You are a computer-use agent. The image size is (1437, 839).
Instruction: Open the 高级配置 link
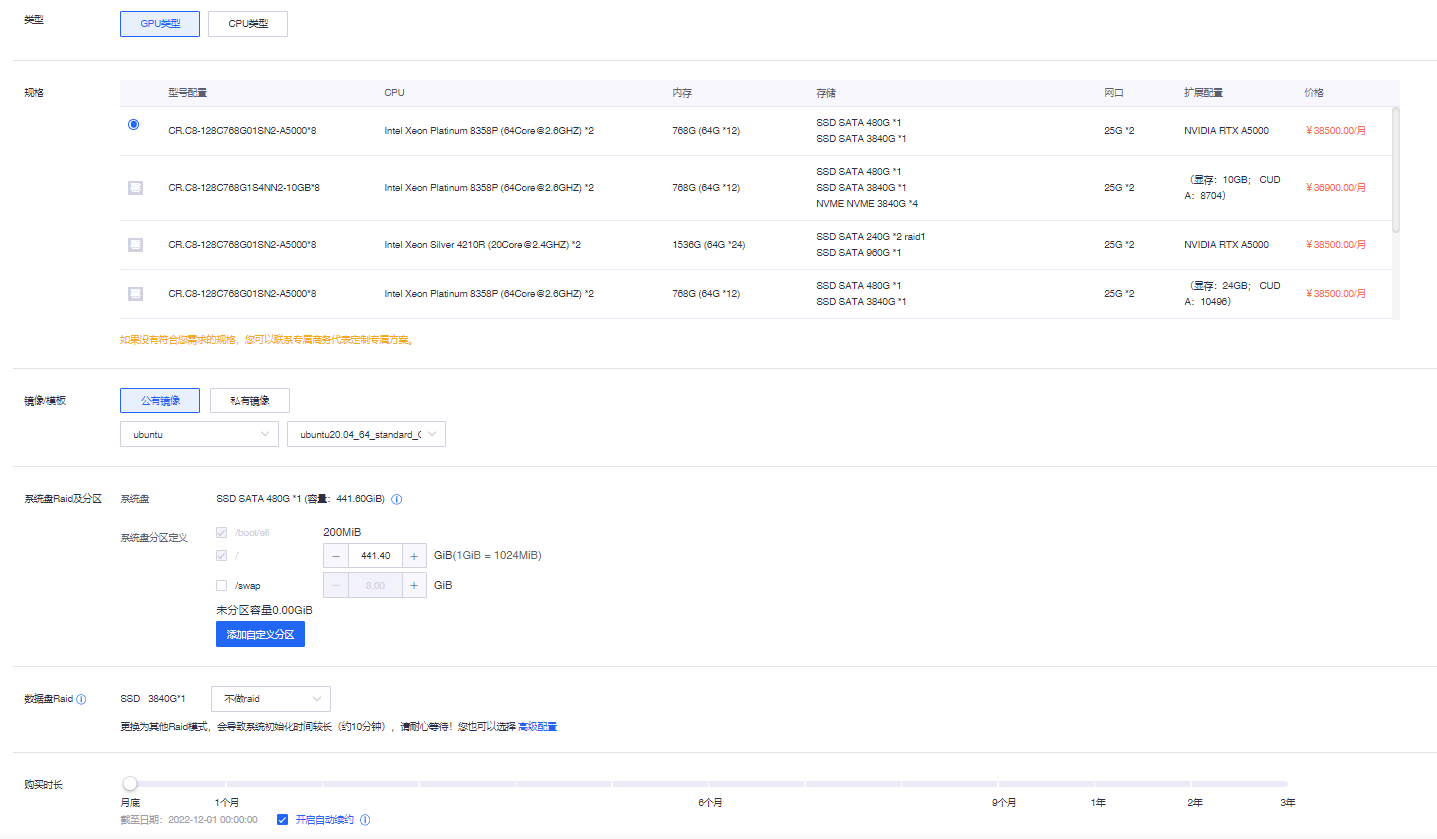click(x=537, y=727)
